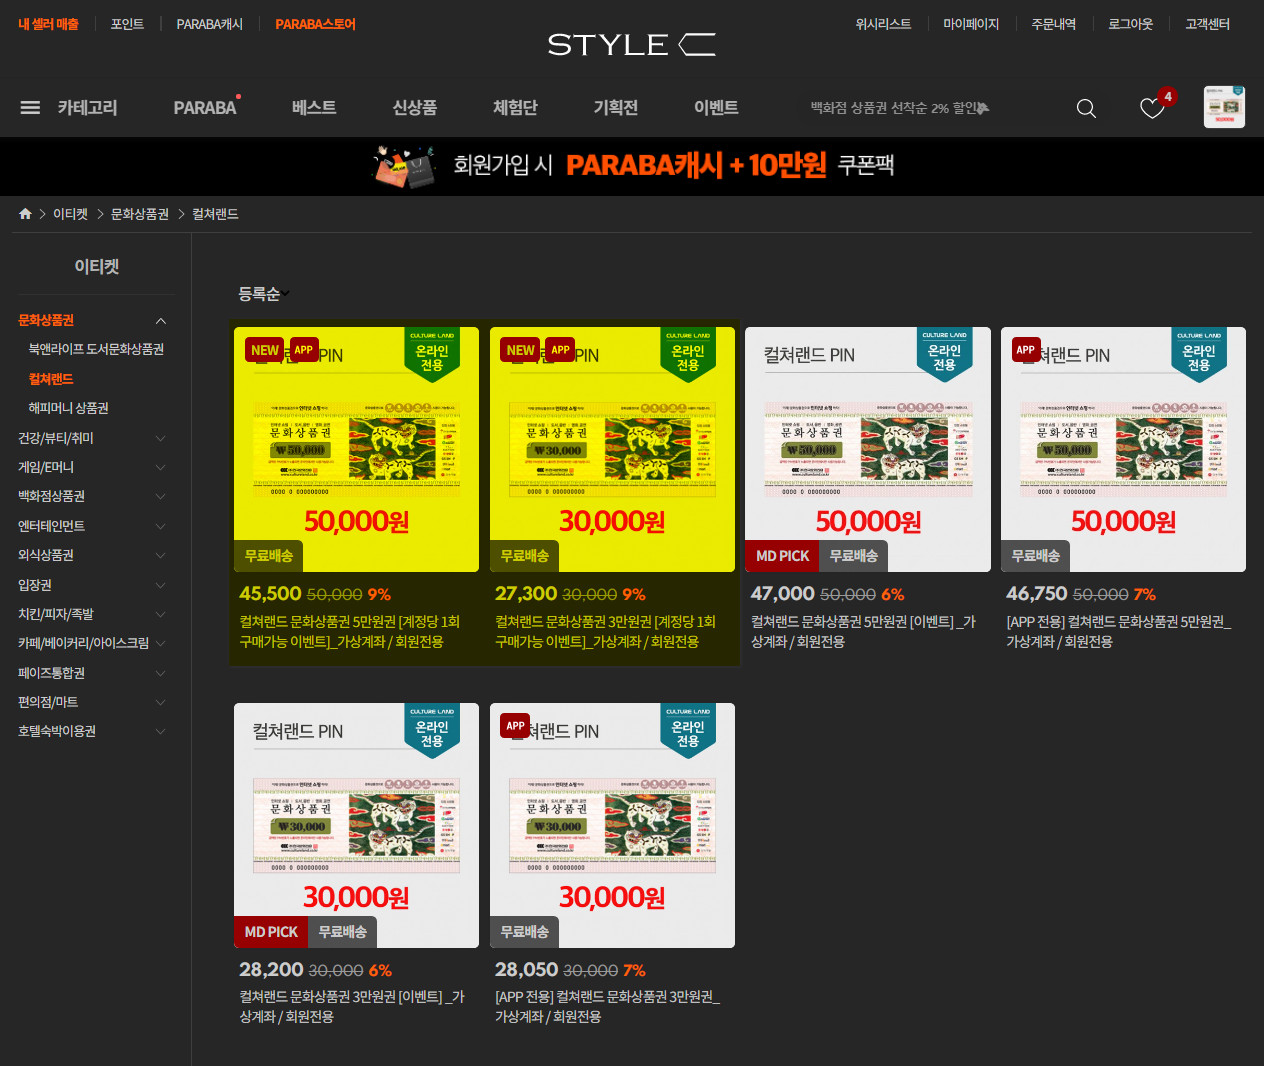Screen dimensions: 1264x1066
Task: Open the 위시리스트 top link
Action: pos(883,24)
